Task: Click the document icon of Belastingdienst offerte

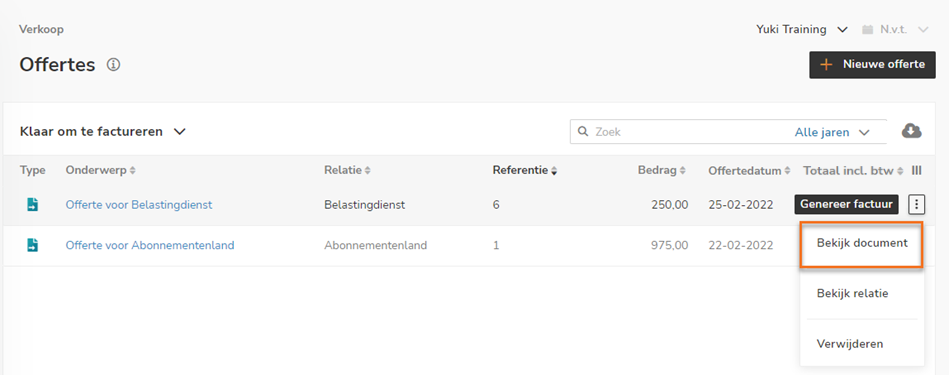Action: pos(33,205)
